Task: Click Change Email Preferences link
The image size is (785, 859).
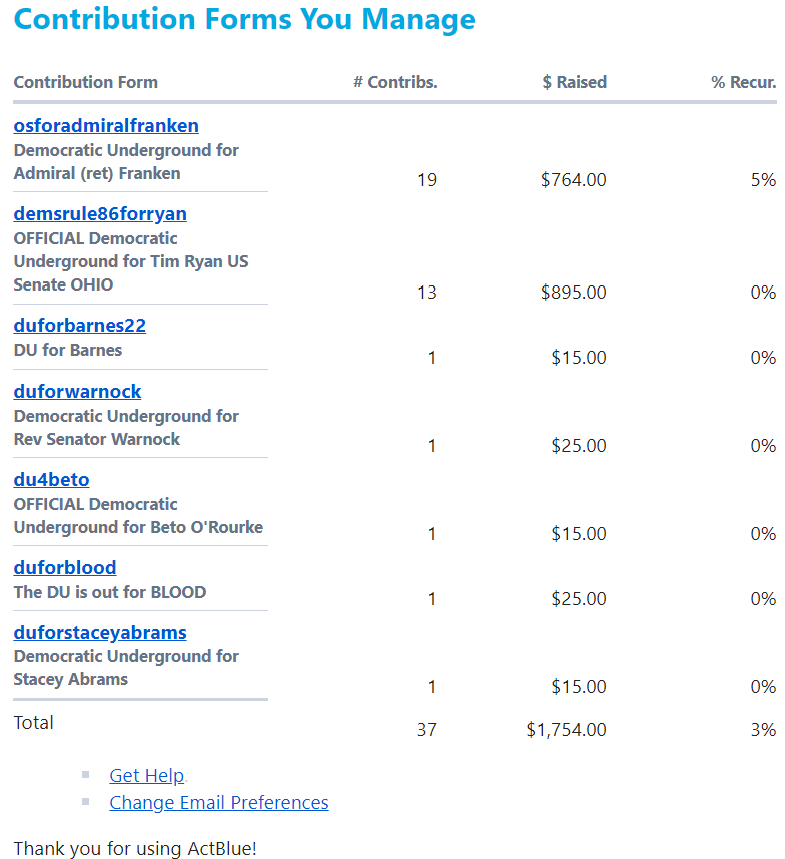Action: pos(219,803)
